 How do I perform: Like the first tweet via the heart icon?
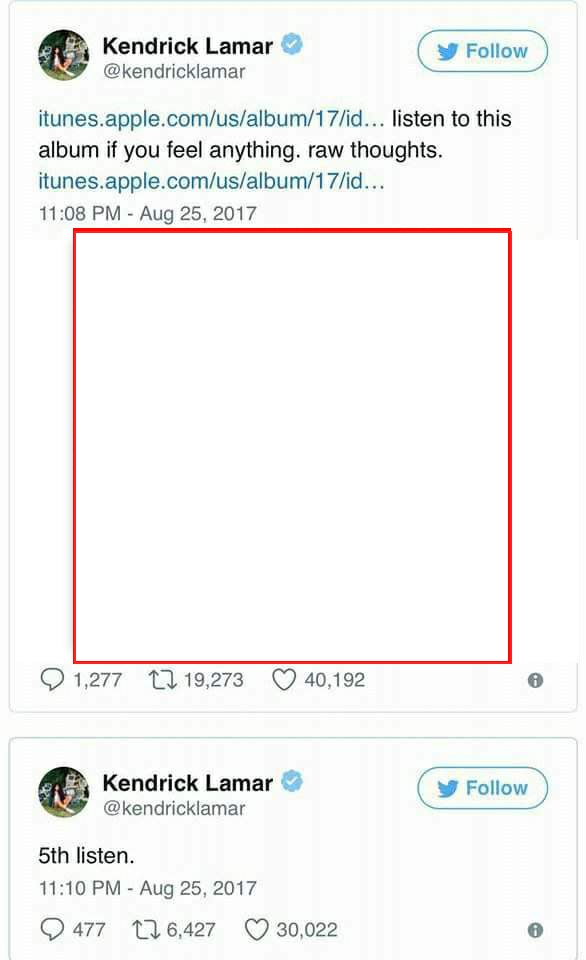coord(284,680)
